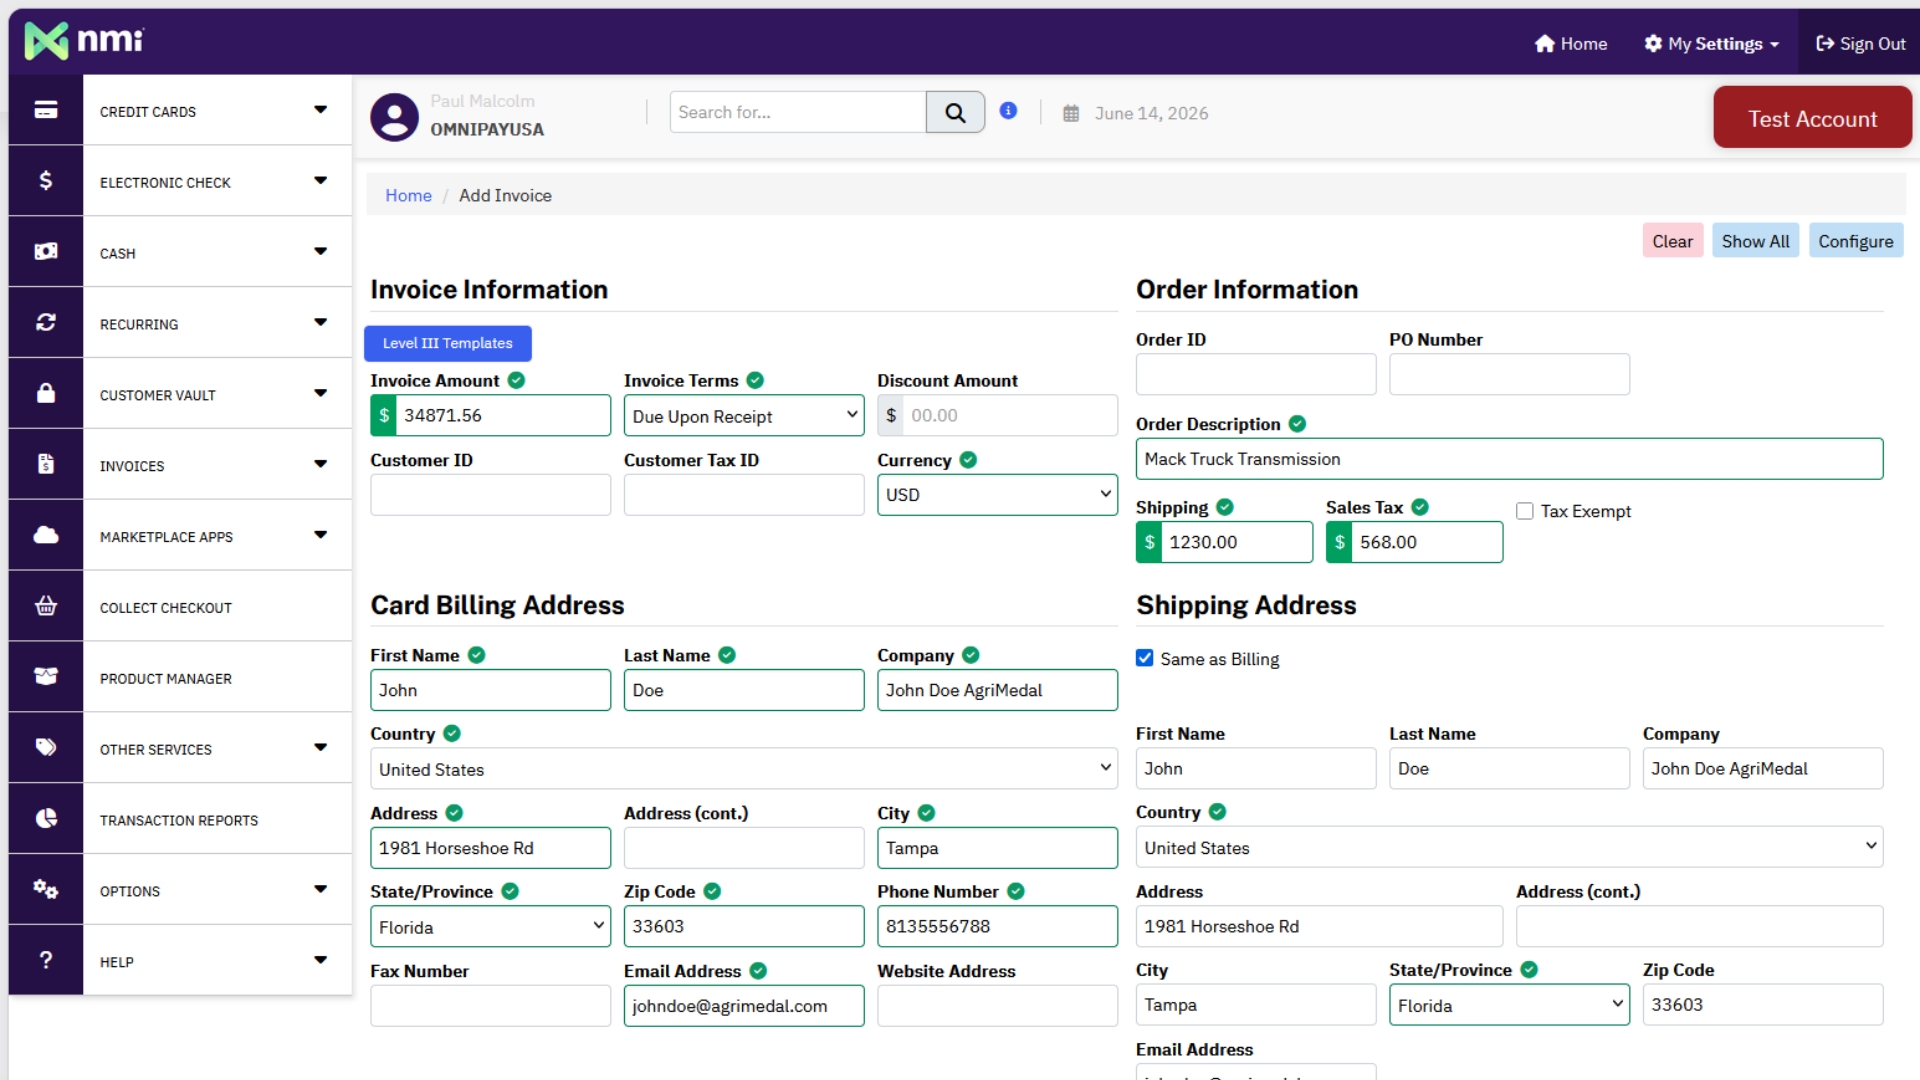Click the Fax Number input field
This screenshot has height=1080, width=1920.
coord(490,1006)
